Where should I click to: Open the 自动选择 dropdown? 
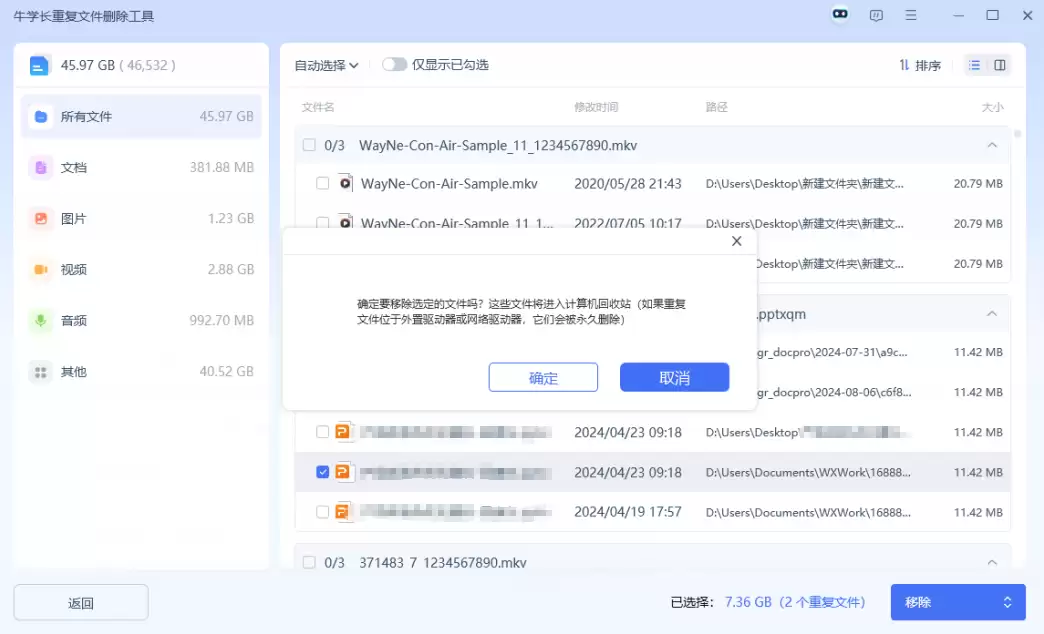click(x=326, y=65)
